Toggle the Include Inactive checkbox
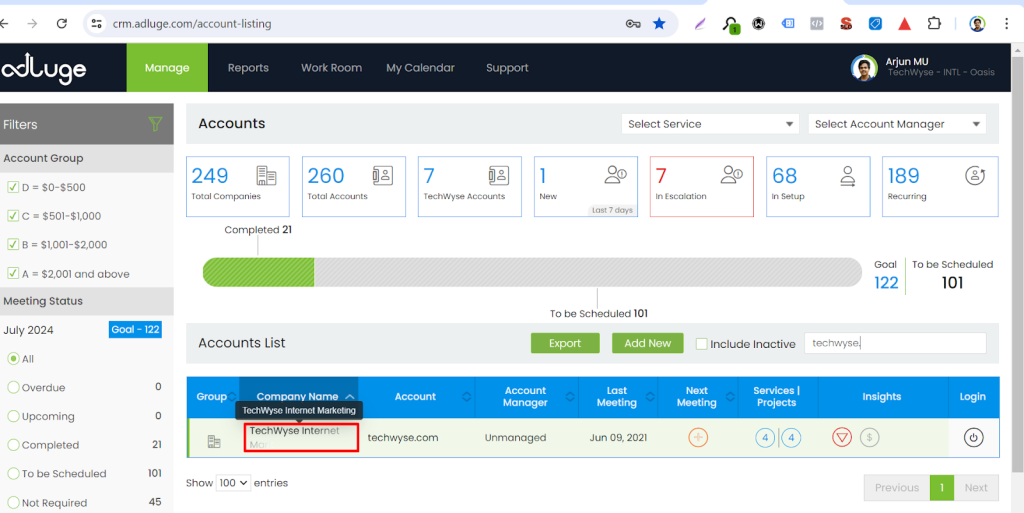This screenshot has width=1024, height=513. 701,343
